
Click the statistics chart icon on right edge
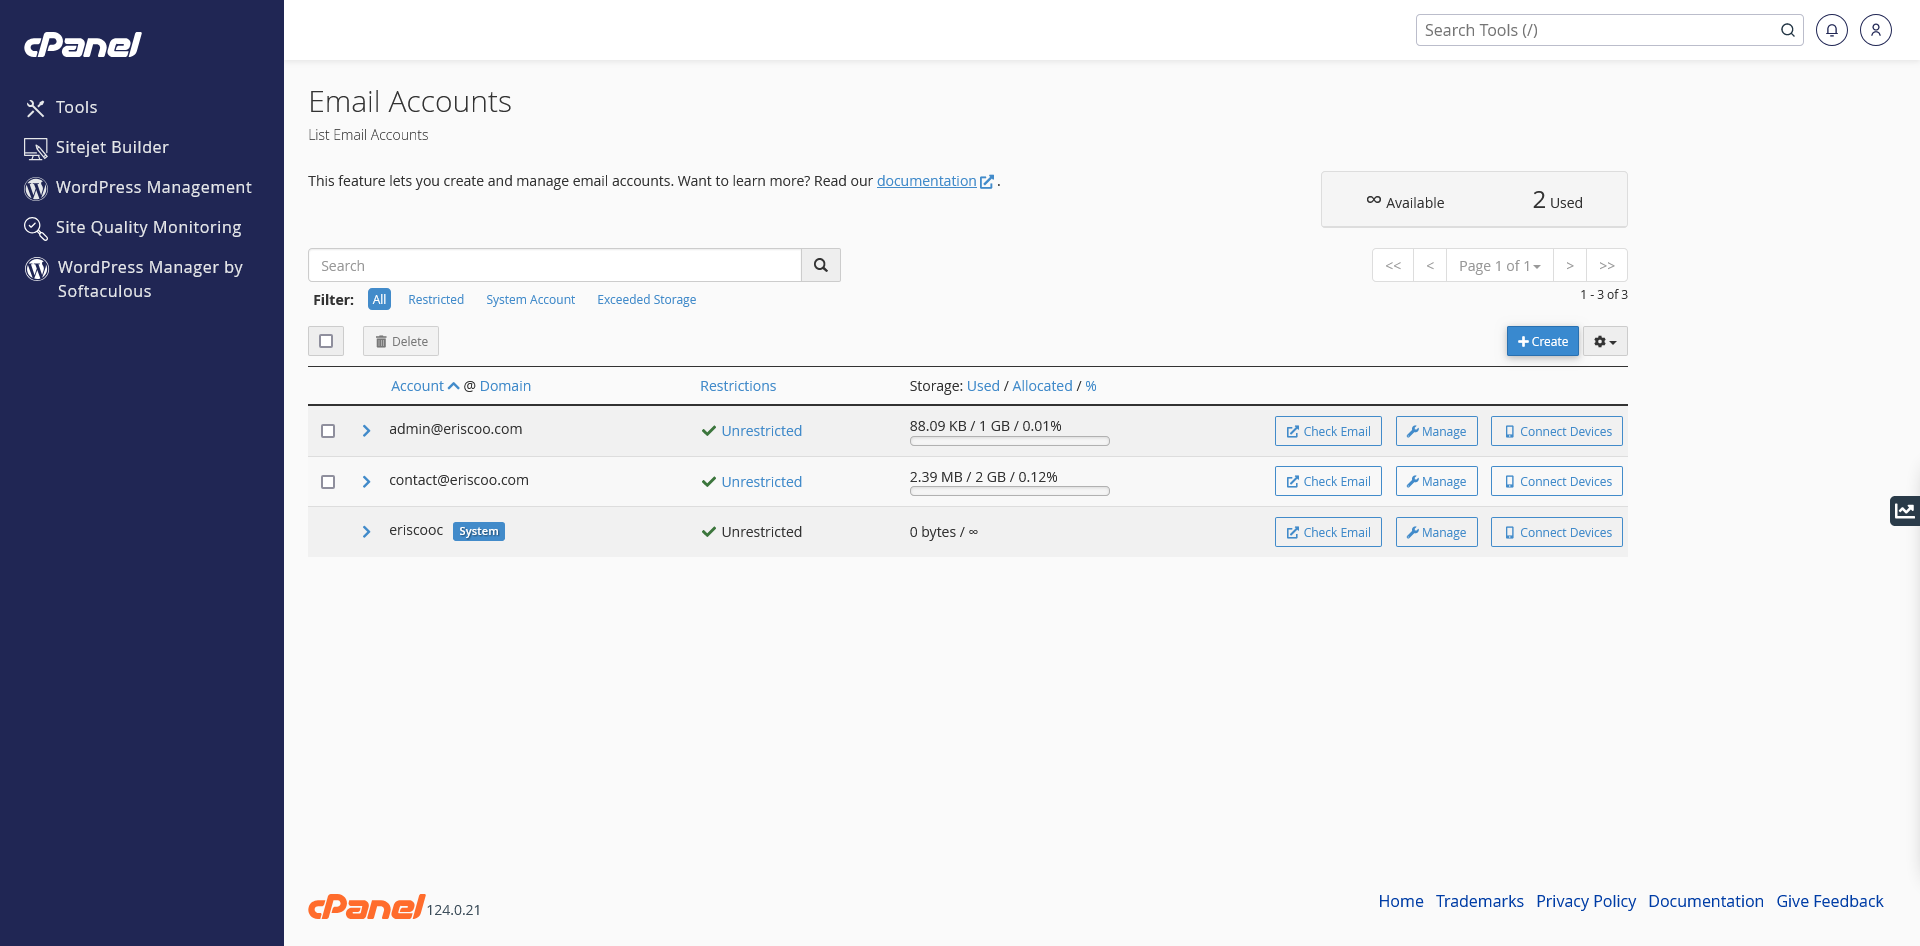pos(1904,510)
